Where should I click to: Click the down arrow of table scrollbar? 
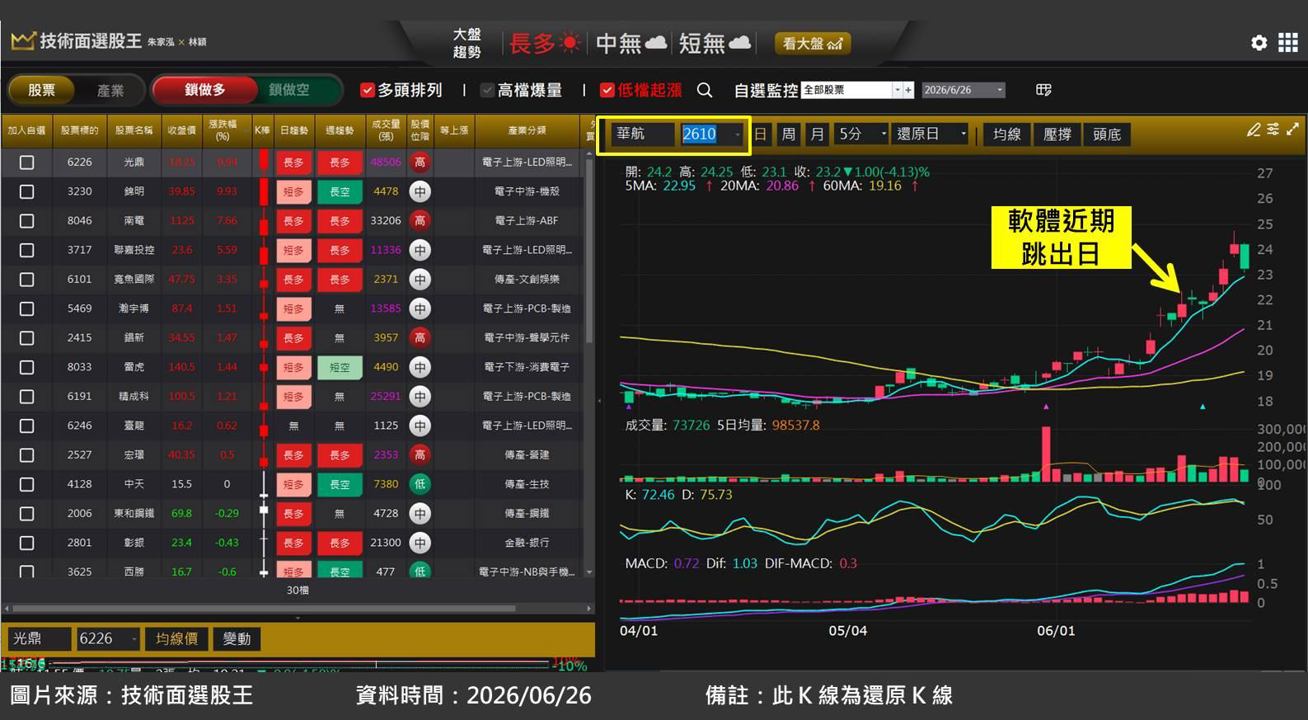point(589,572)
